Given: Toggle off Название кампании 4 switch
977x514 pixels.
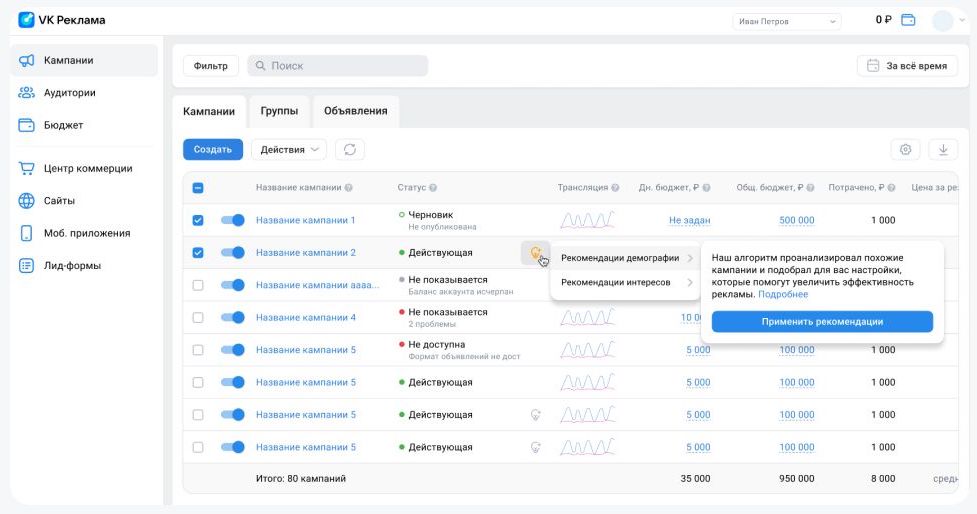Looking at the screenshot, I should click(x=232, y=317).
